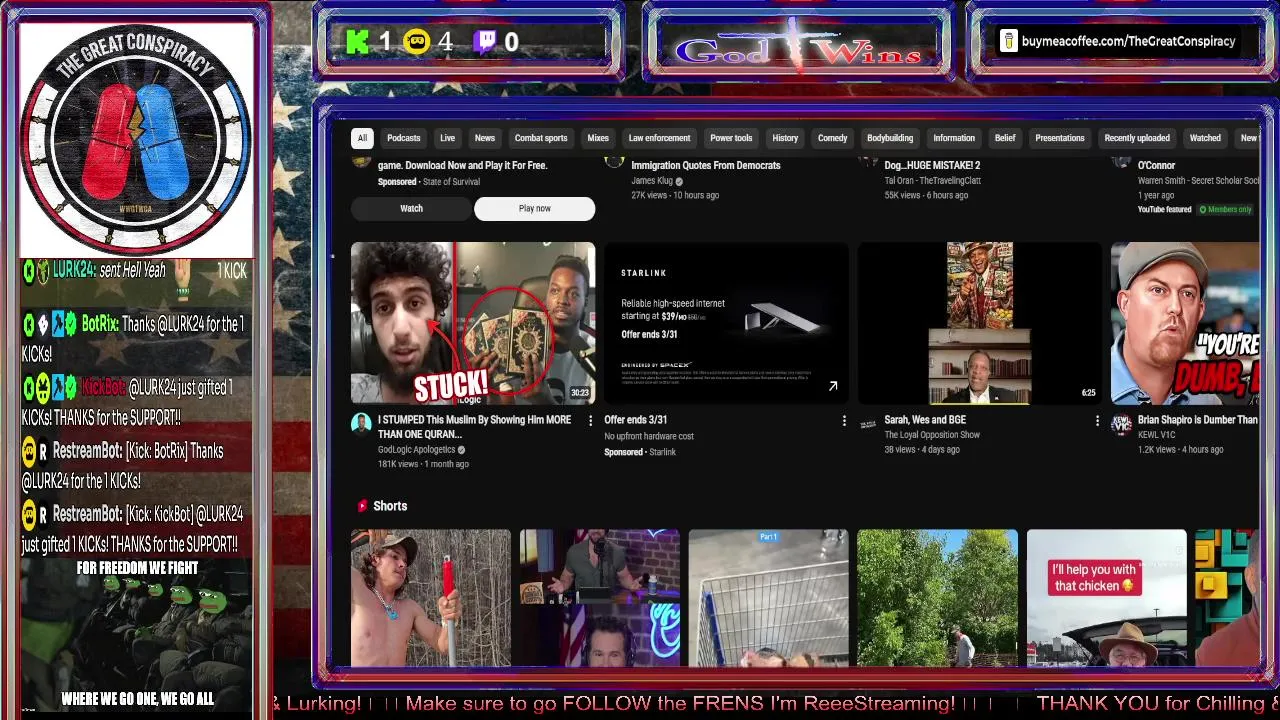1280x720 pixels.
Task: Select the Watched filter chip
Action: point(1205,138)
